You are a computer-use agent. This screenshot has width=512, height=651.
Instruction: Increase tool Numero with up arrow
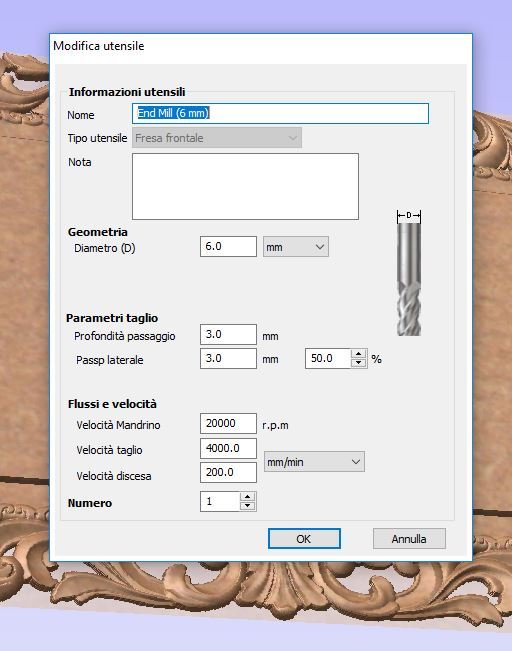(x=248, y=497)
